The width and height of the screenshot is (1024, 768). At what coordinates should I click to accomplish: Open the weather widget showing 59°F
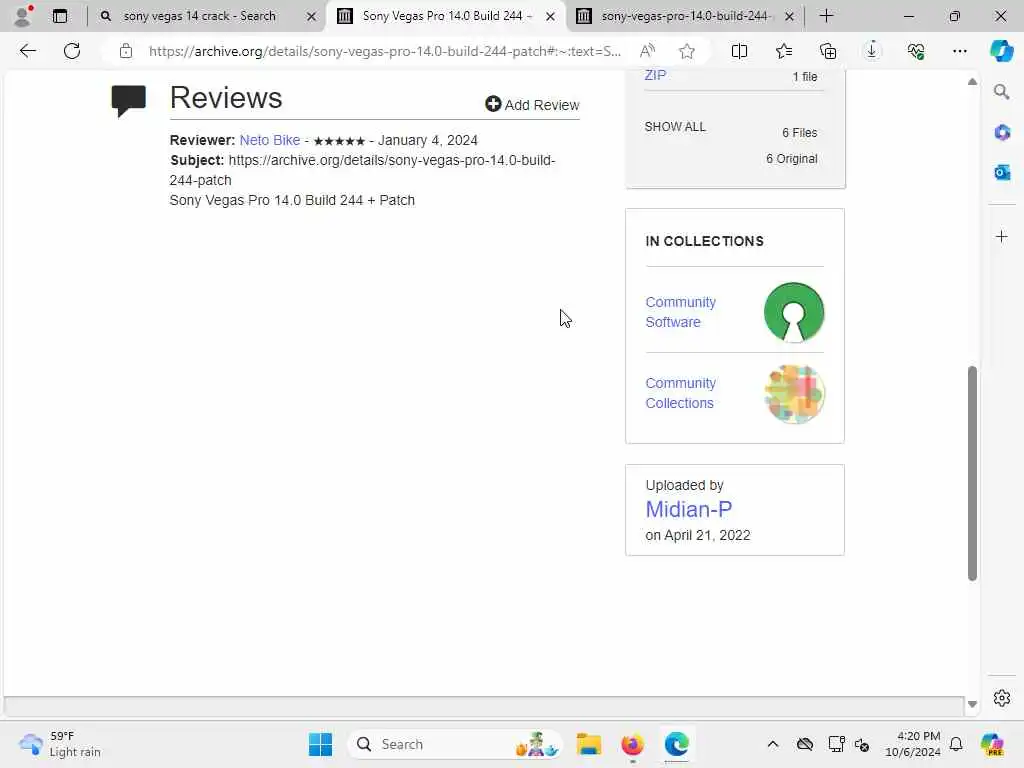60,744
